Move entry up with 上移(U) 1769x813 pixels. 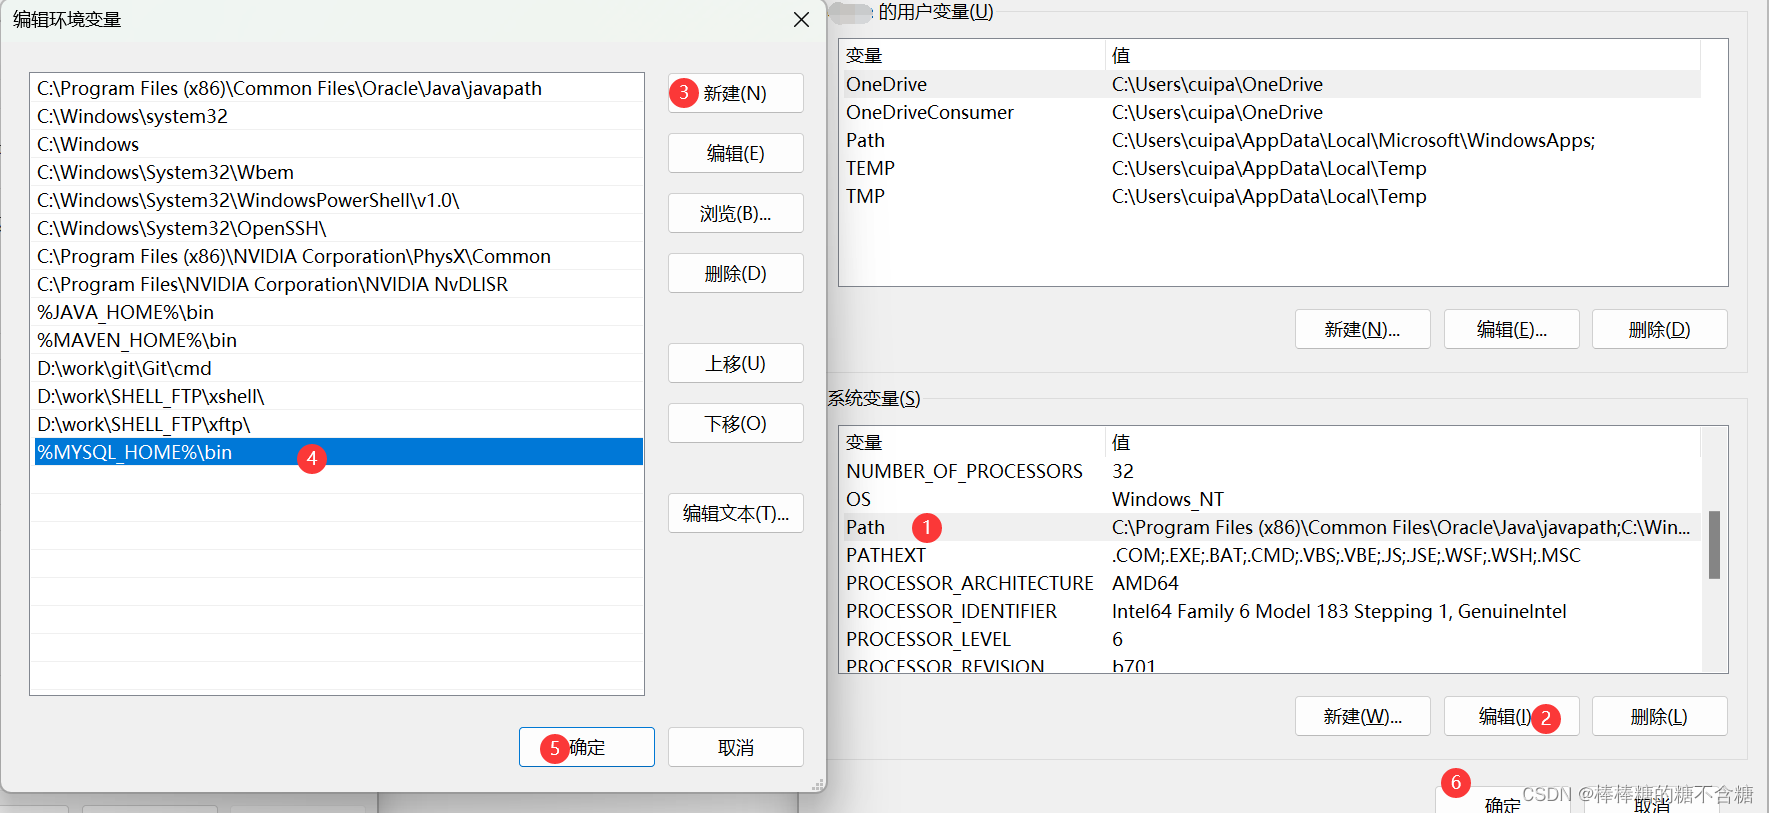tap(736, 363)
